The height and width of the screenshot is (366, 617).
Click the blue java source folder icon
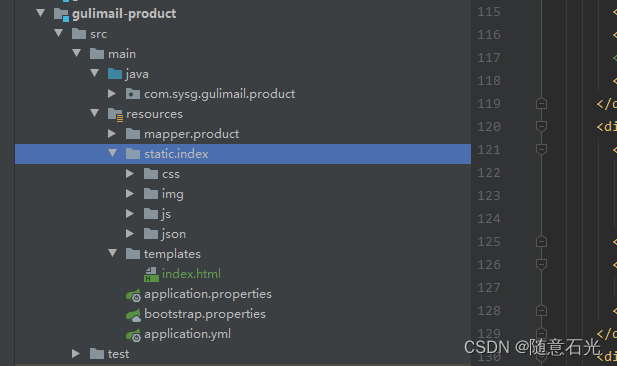pyautogui.click(x=115, y=74)
